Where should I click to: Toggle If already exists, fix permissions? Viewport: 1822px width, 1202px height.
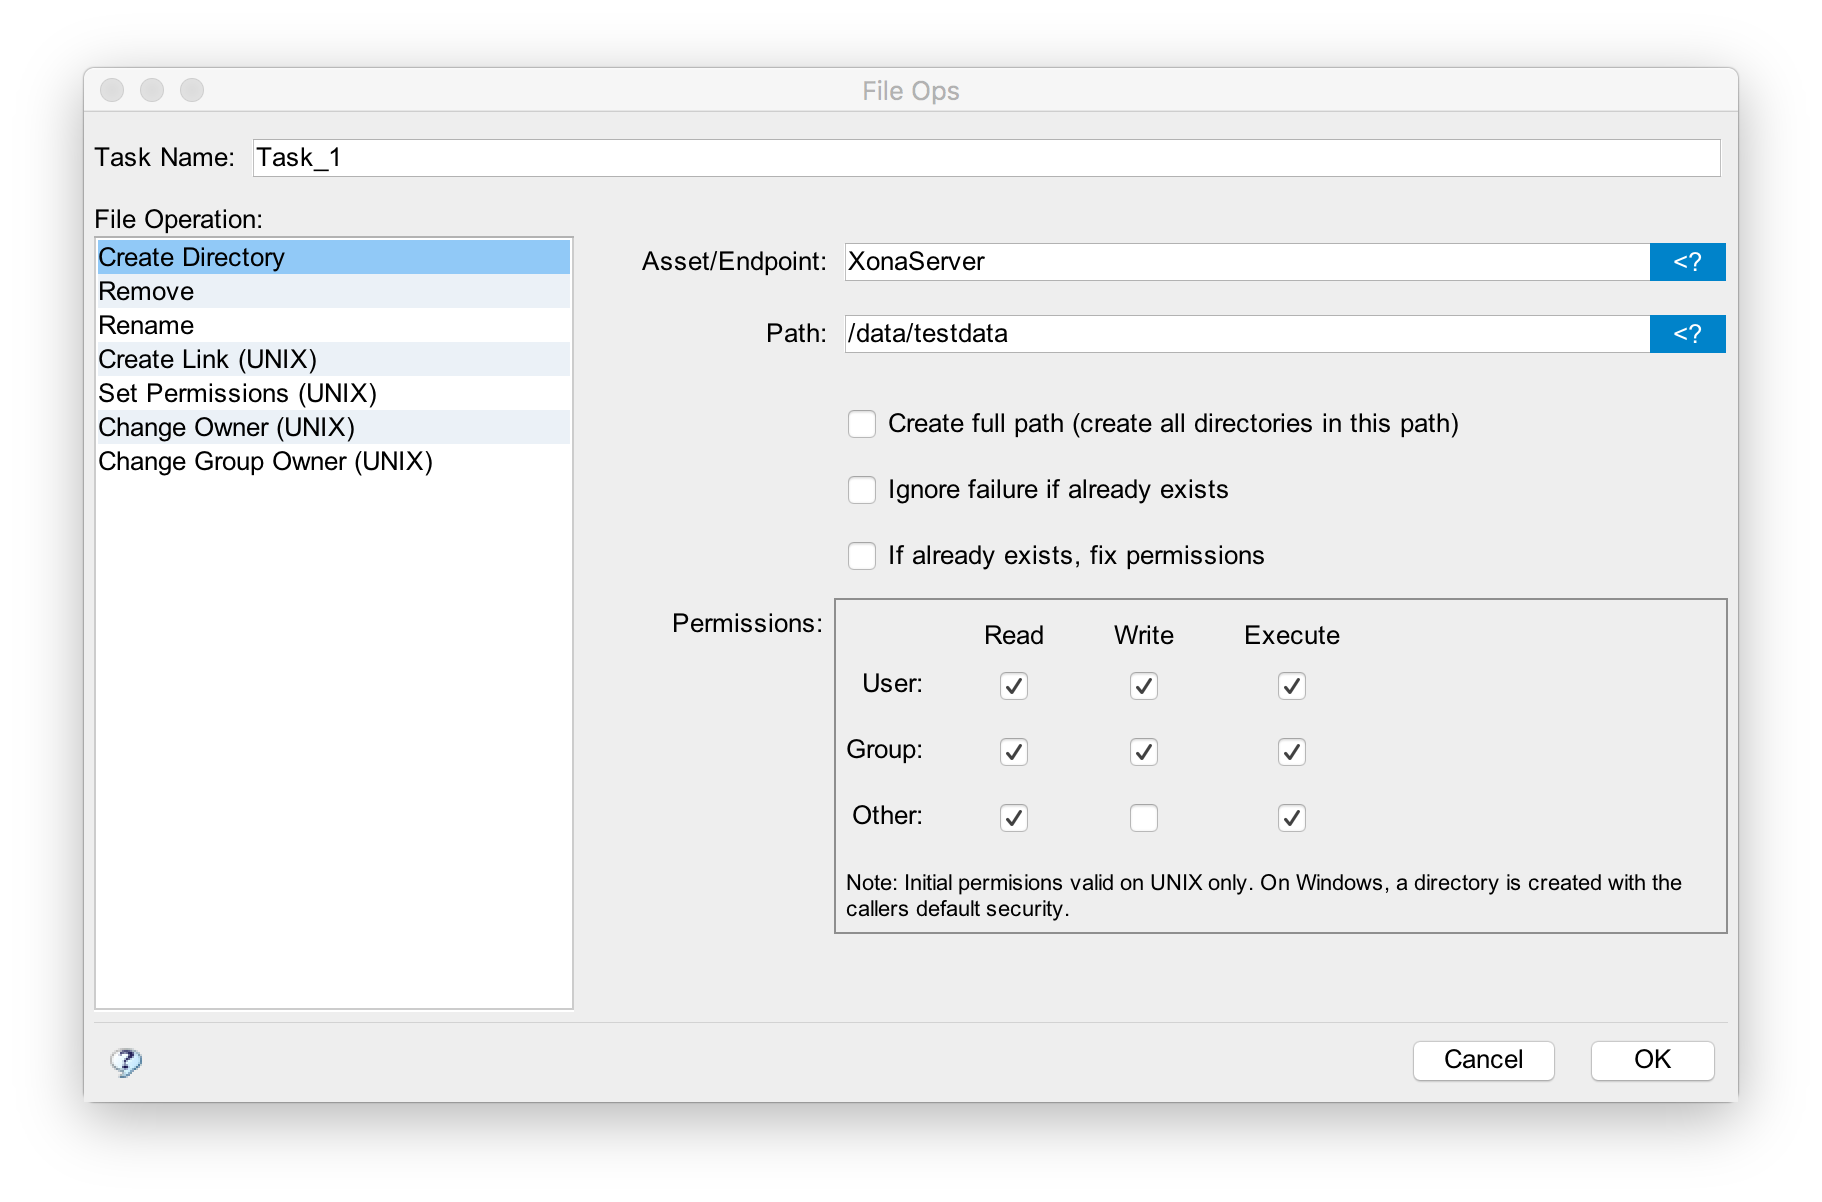(x=862, y=556)
